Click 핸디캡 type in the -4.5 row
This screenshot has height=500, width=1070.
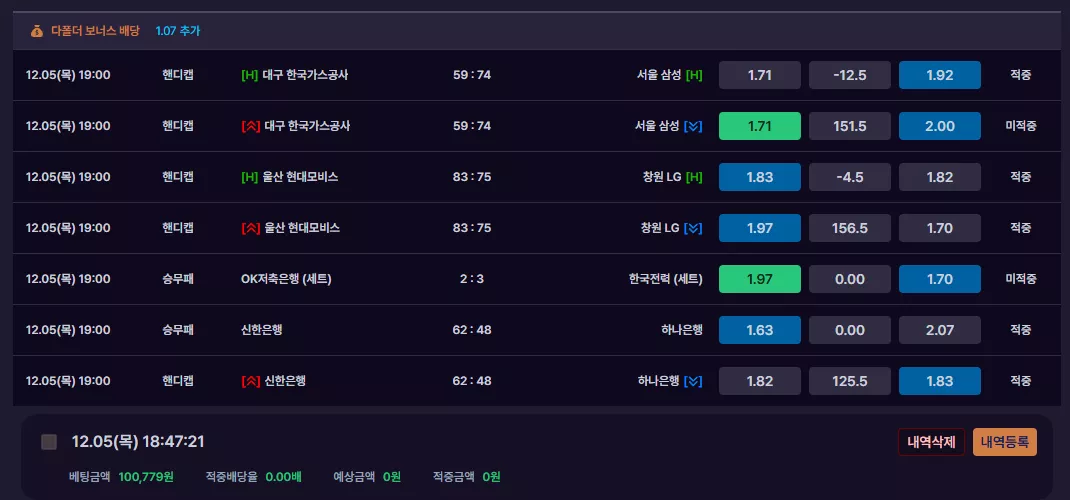click(178, 177)
